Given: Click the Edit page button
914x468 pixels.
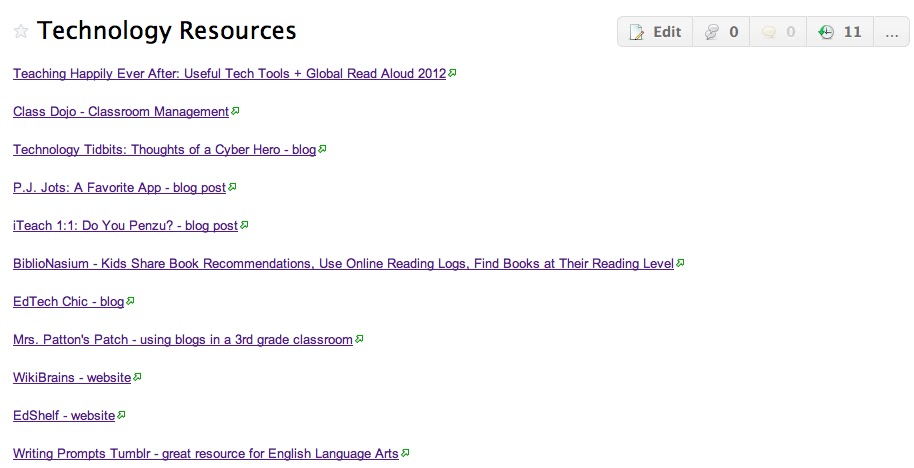Looking at the screenshot, I should 655,32.
